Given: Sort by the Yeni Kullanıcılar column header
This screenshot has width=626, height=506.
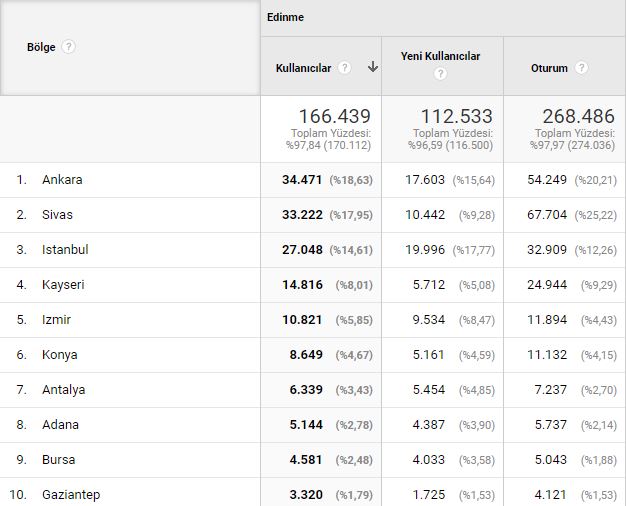Looking at the screenshot, I should (x=440, y=56).
